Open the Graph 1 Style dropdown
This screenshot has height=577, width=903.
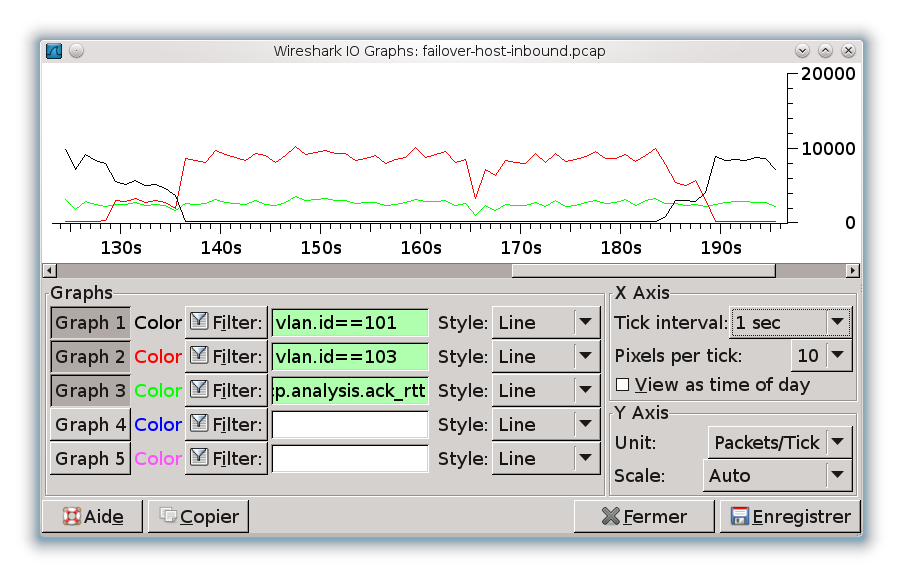(546, 322)
